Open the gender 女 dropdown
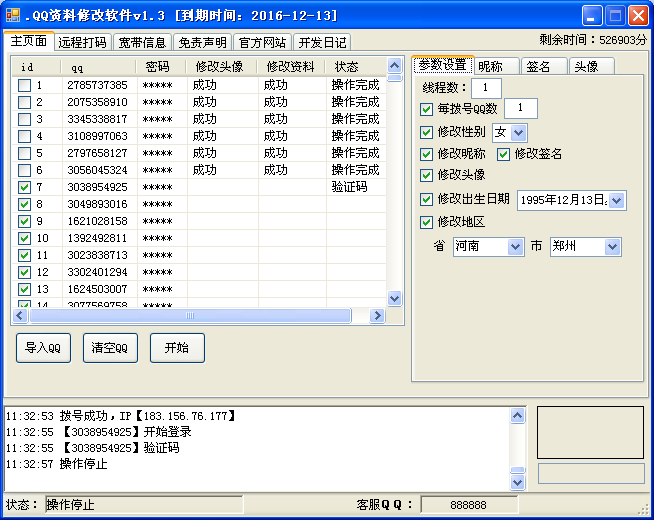The height and width of the screenshot is (520, 654). (518, 132)
